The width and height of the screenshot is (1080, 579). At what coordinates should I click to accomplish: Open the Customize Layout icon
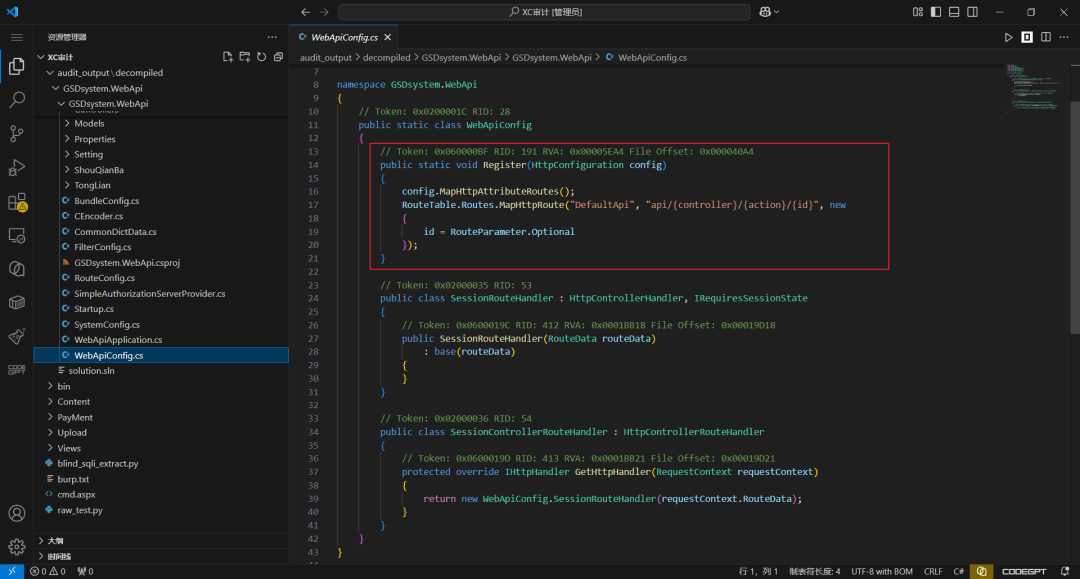(x=917, y=12)
